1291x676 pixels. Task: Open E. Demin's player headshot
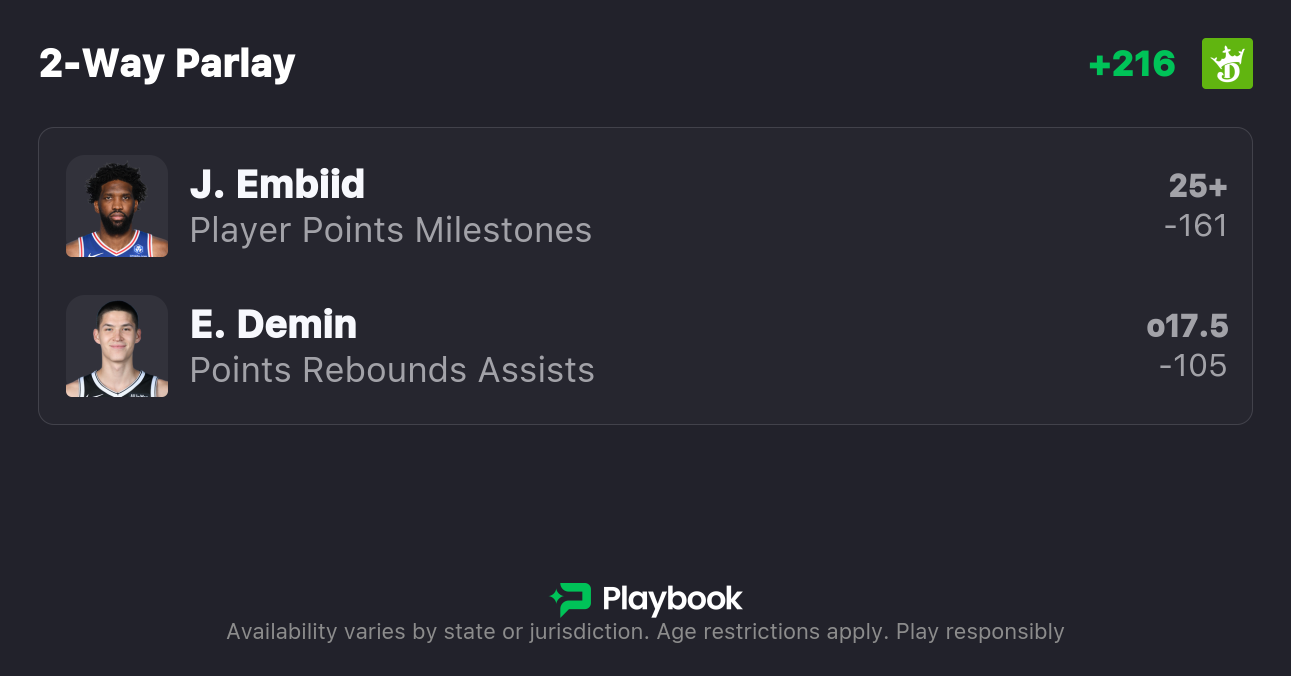[x=117, y=346]
